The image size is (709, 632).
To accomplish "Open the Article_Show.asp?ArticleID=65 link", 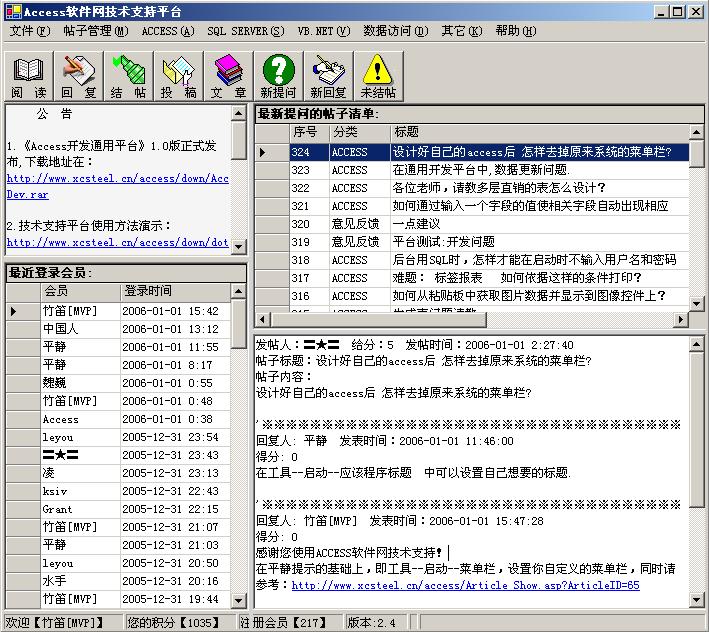I will 465,585.
